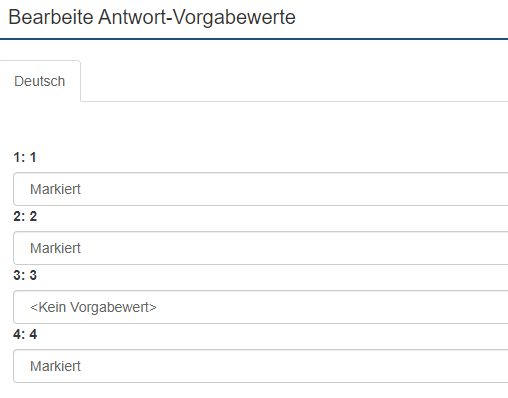
Task: Click the word Deutsch in the tab
Action: coord(40,81)
